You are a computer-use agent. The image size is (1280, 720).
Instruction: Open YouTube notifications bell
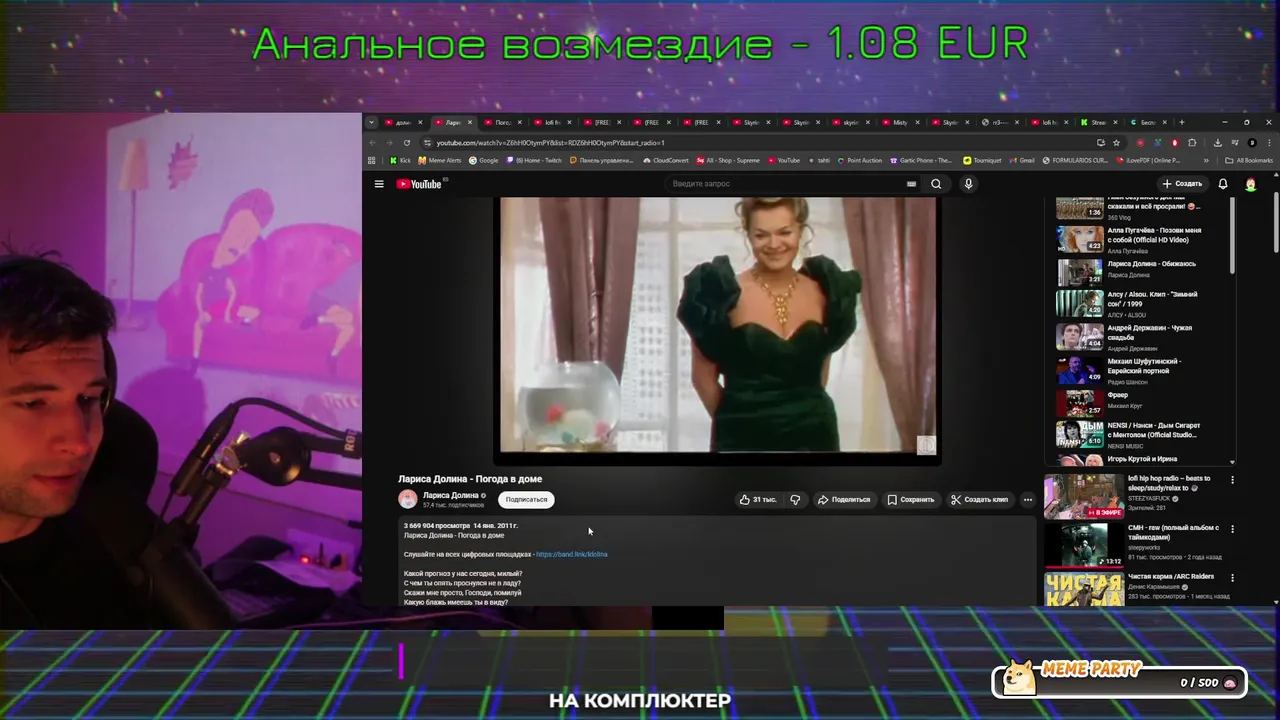(1223, 184)
